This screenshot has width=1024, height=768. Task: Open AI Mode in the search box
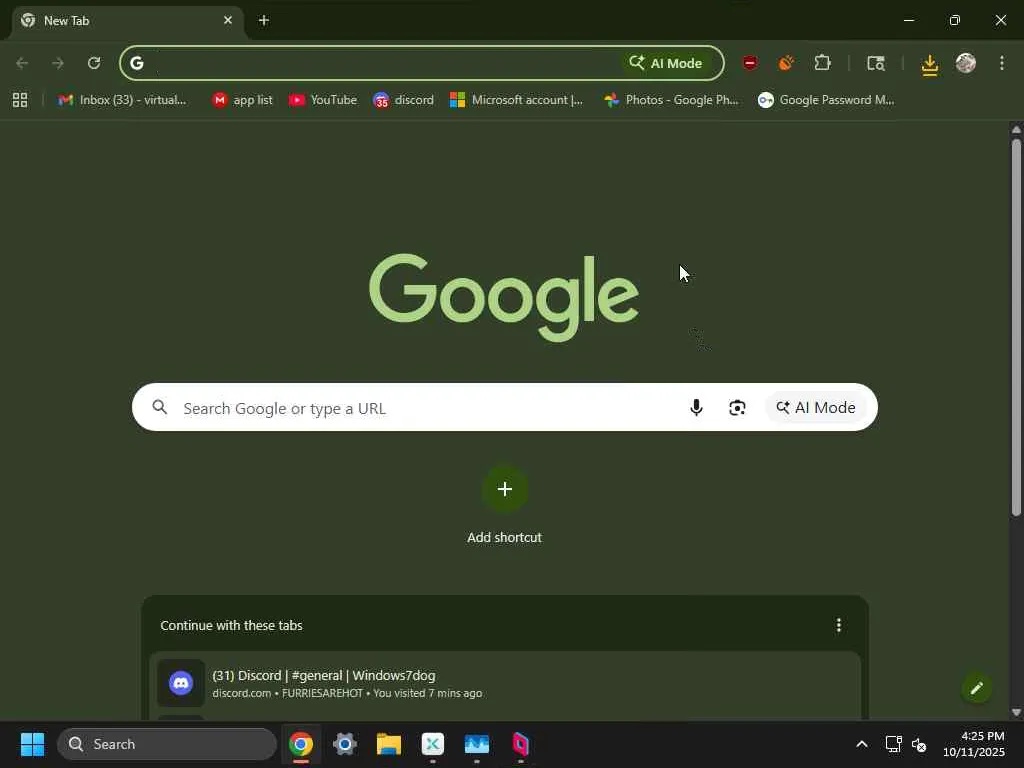[816, 408]
